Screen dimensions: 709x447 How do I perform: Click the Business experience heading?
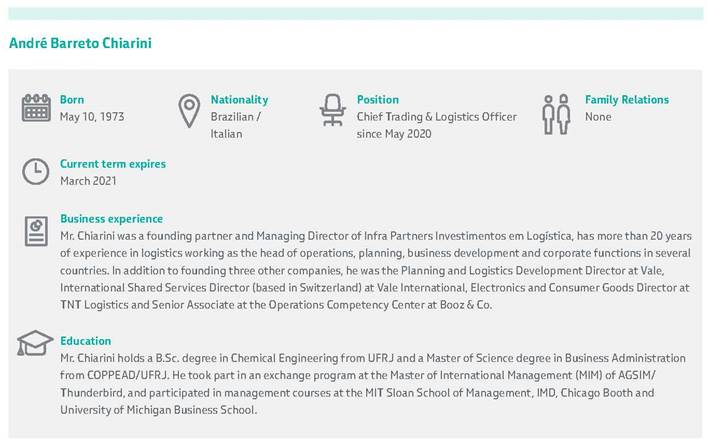[111, 218]
